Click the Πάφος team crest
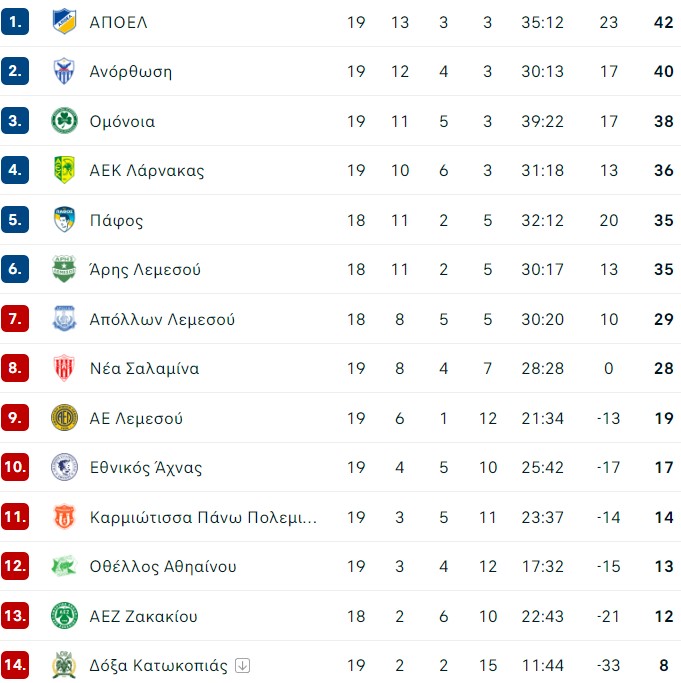The image size is (681, 683). coord(64,220)
